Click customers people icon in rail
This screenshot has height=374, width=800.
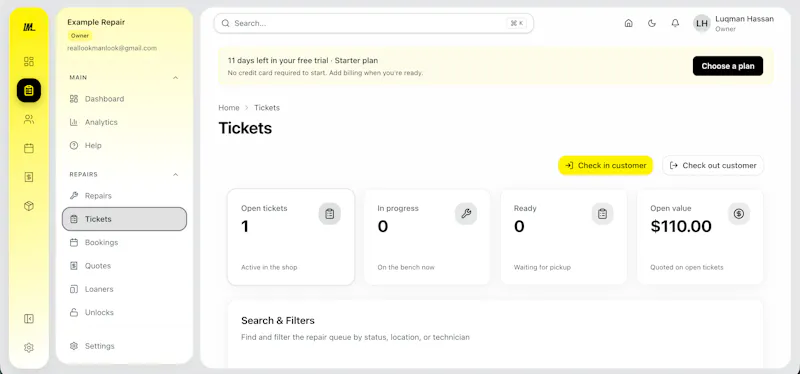point(29,119)
